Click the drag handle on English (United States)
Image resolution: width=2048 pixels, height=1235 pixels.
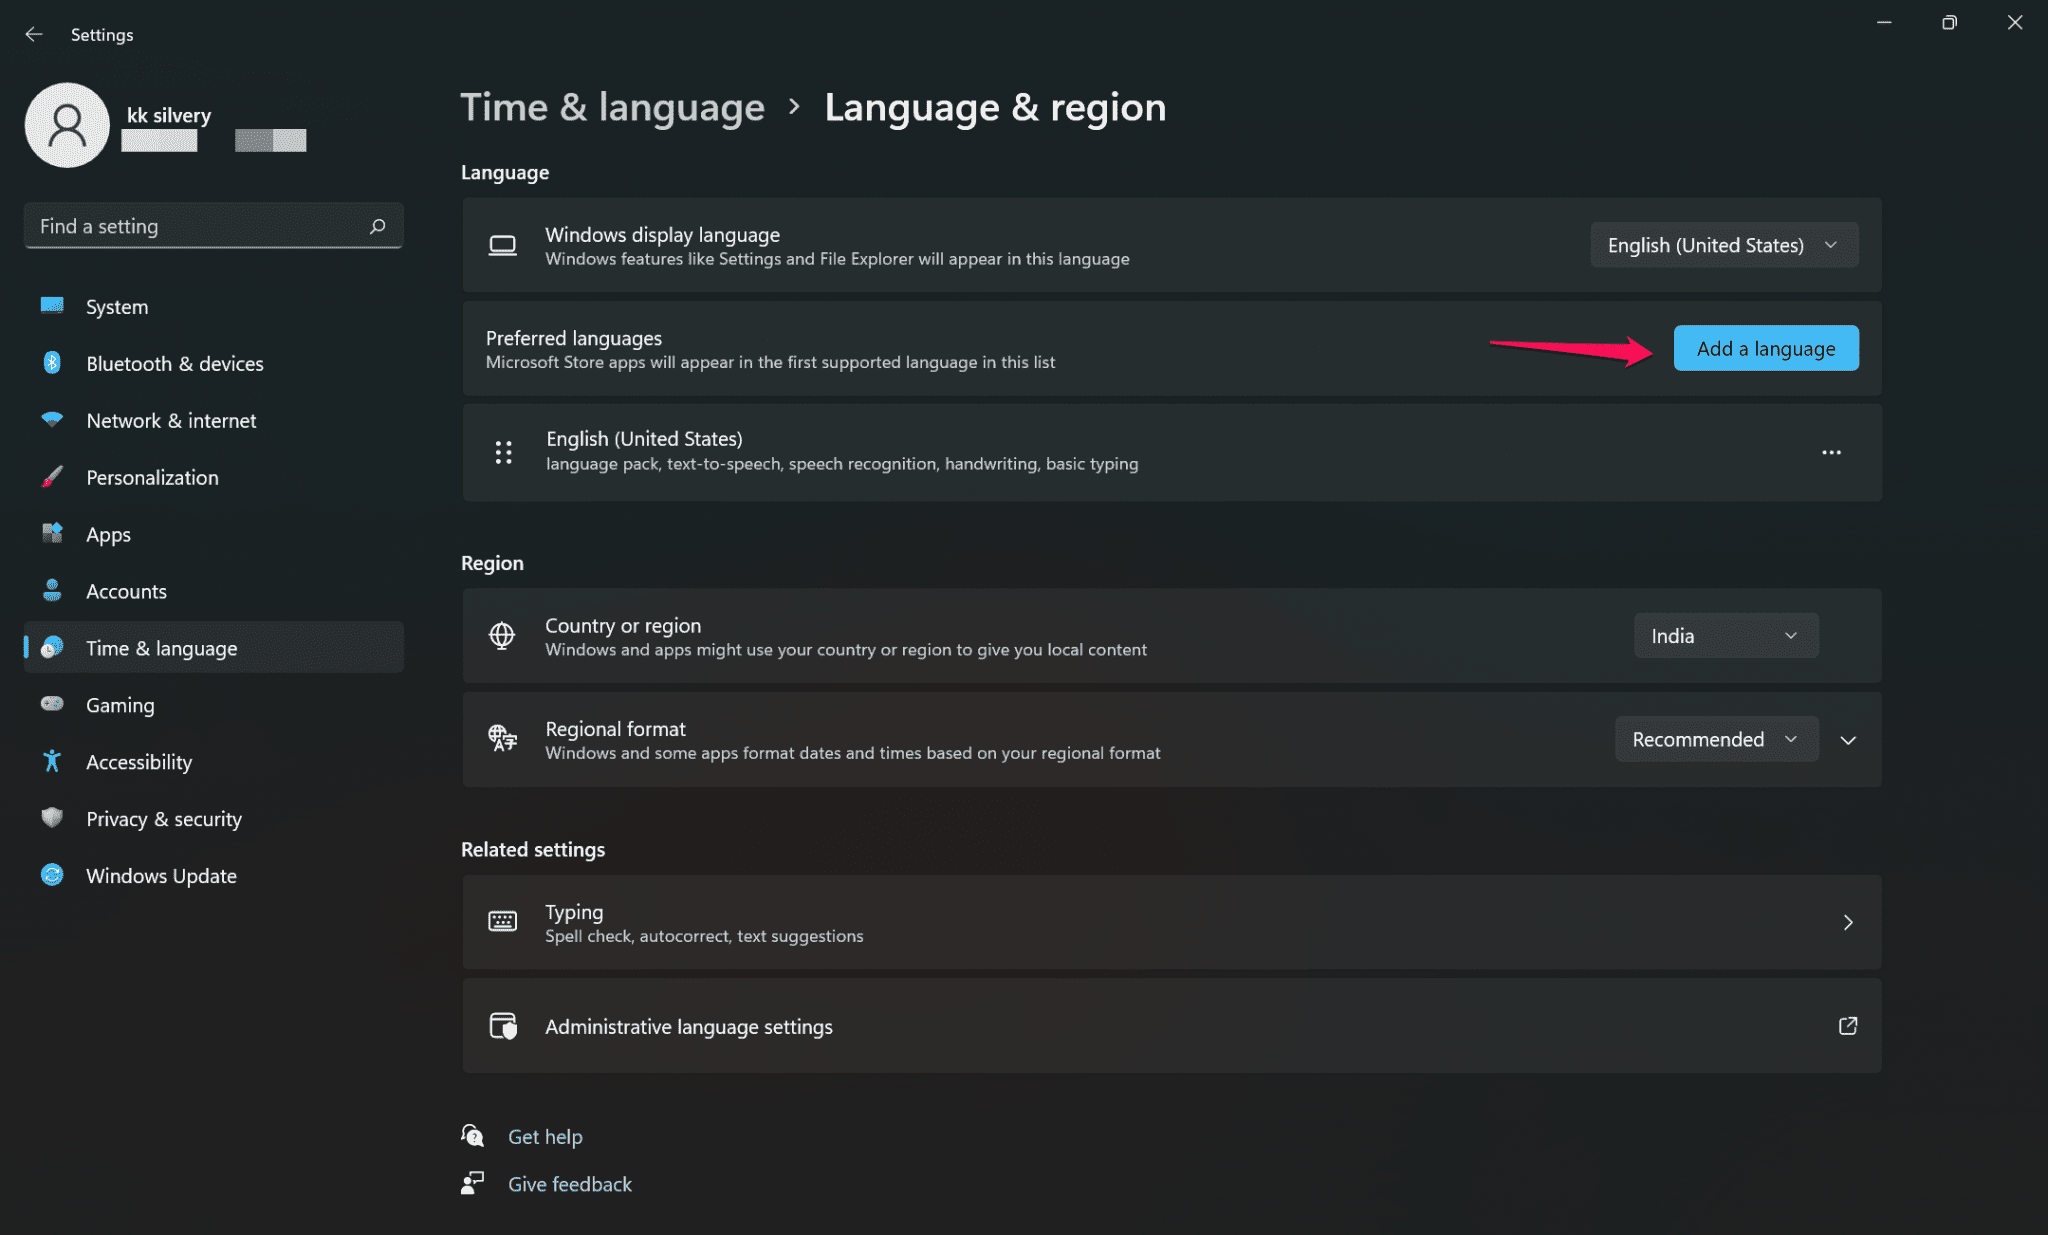503,452
